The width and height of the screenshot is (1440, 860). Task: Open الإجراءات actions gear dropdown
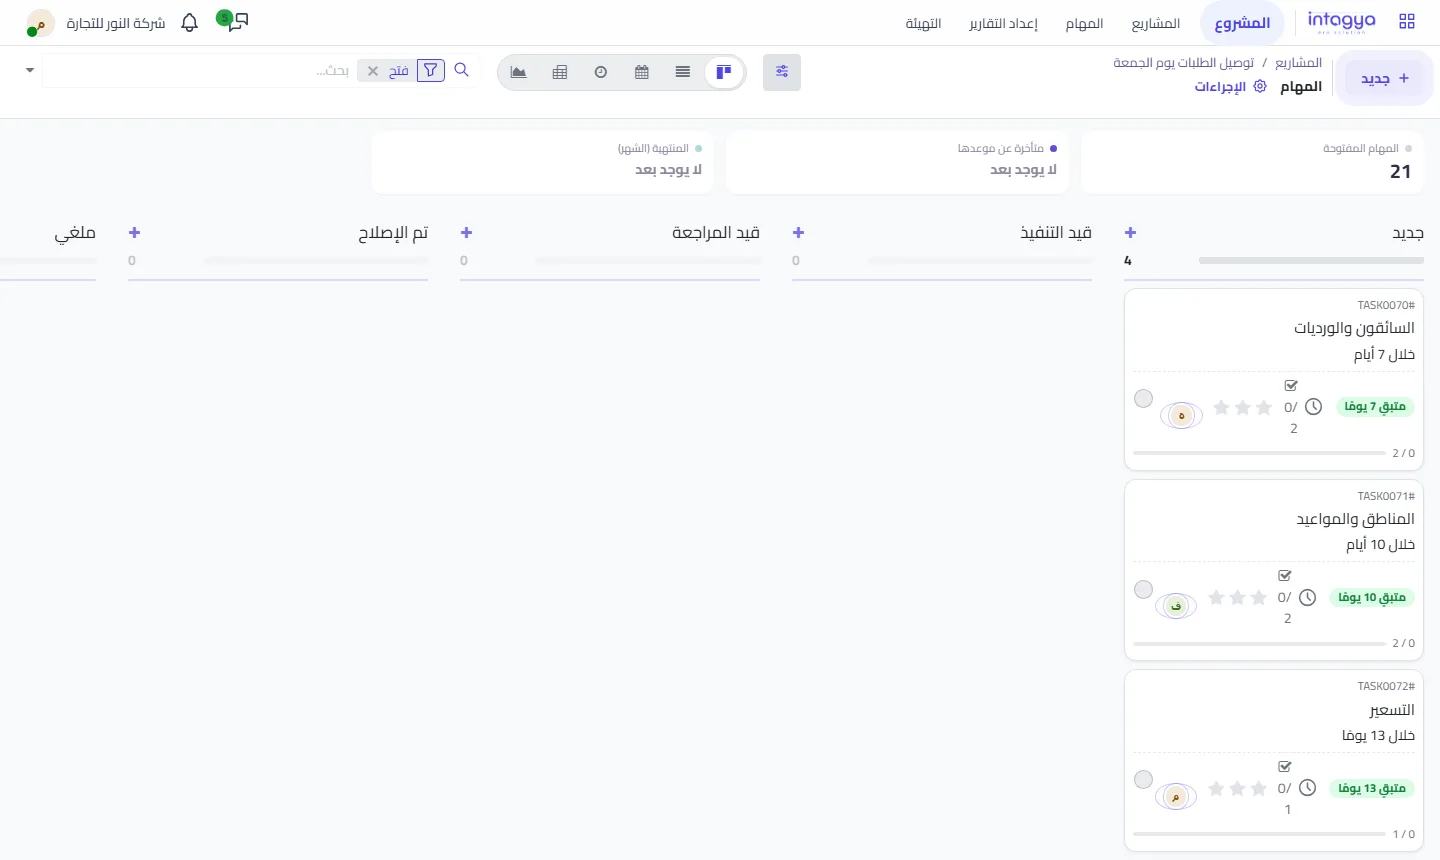(1231, 87)
